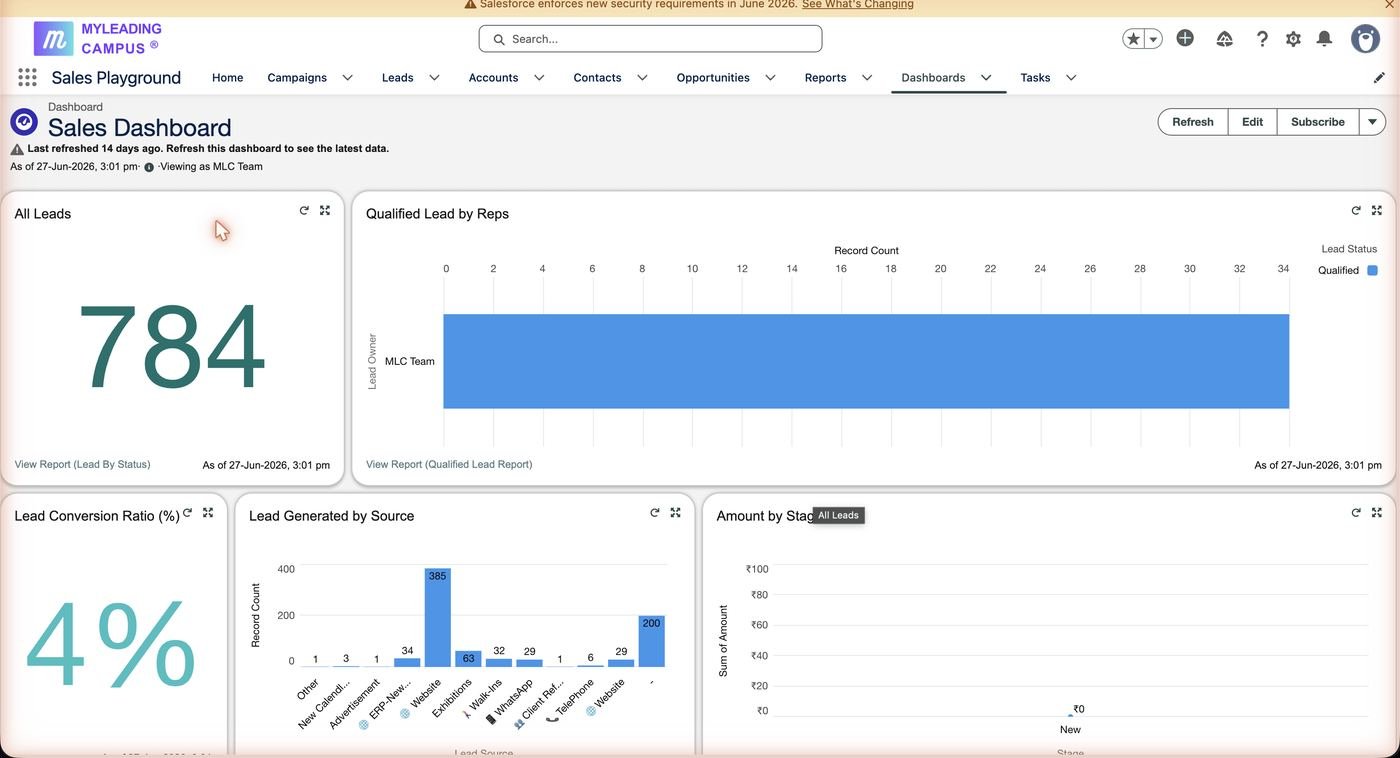This screenshot has width=1400, height=758.
Task: Open the Contacts tab
Action: point(597,77)
